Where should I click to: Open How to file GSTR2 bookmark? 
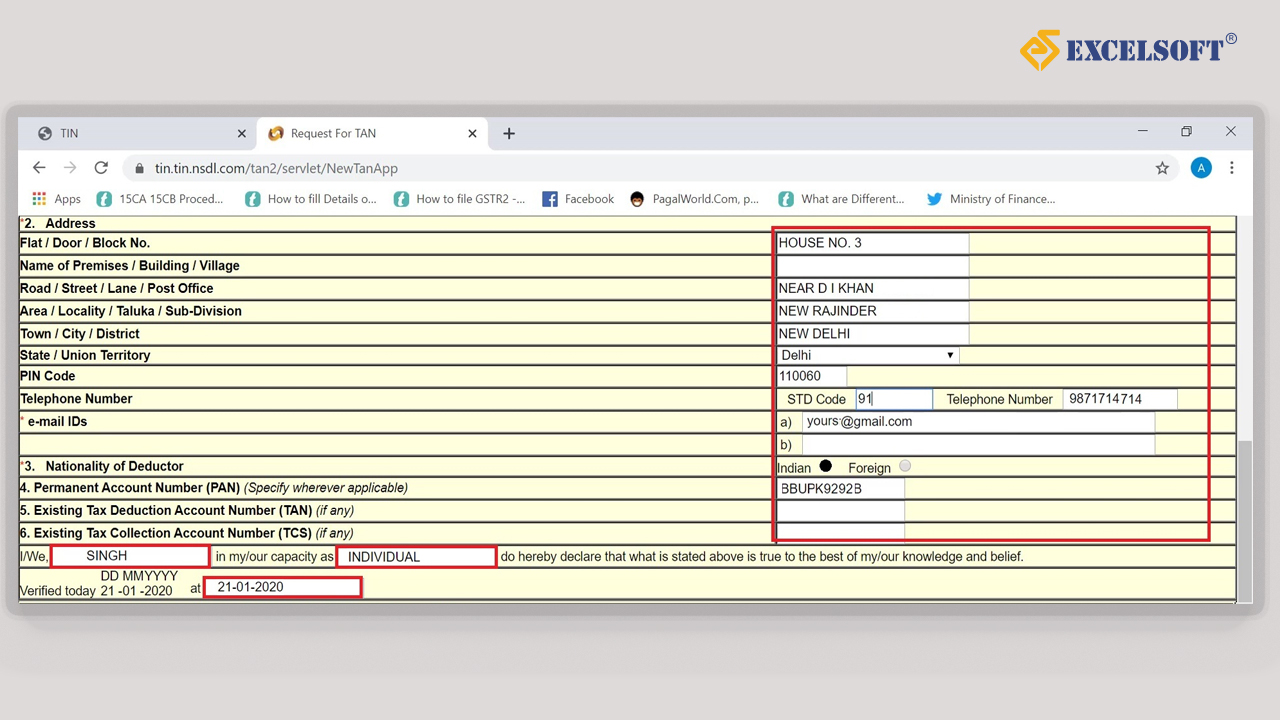(459, 199)
